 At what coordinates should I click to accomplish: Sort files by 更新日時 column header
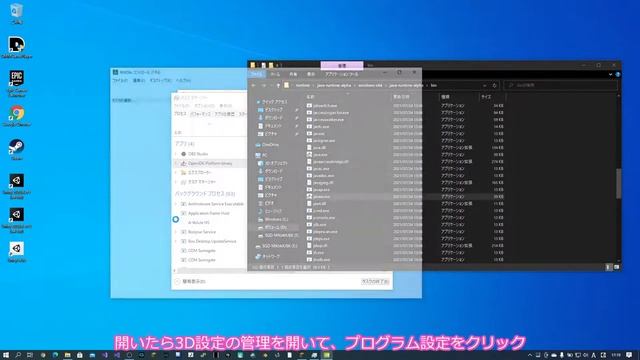[401, 97]
